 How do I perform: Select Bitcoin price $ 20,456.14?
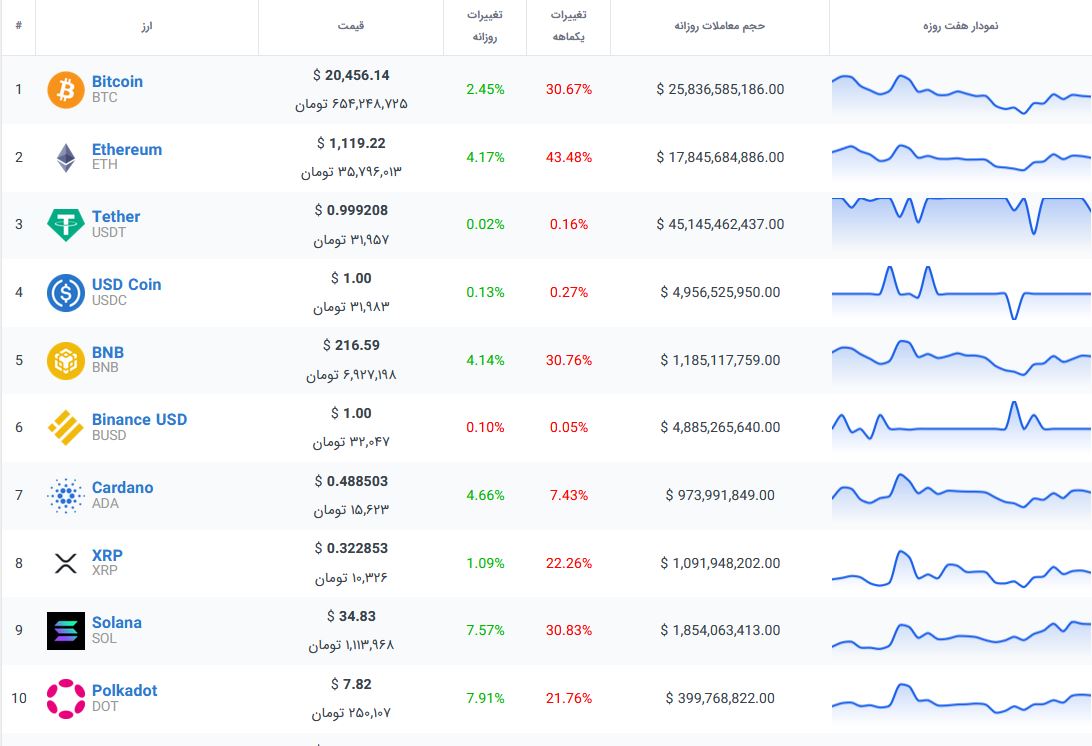[351, 75]
